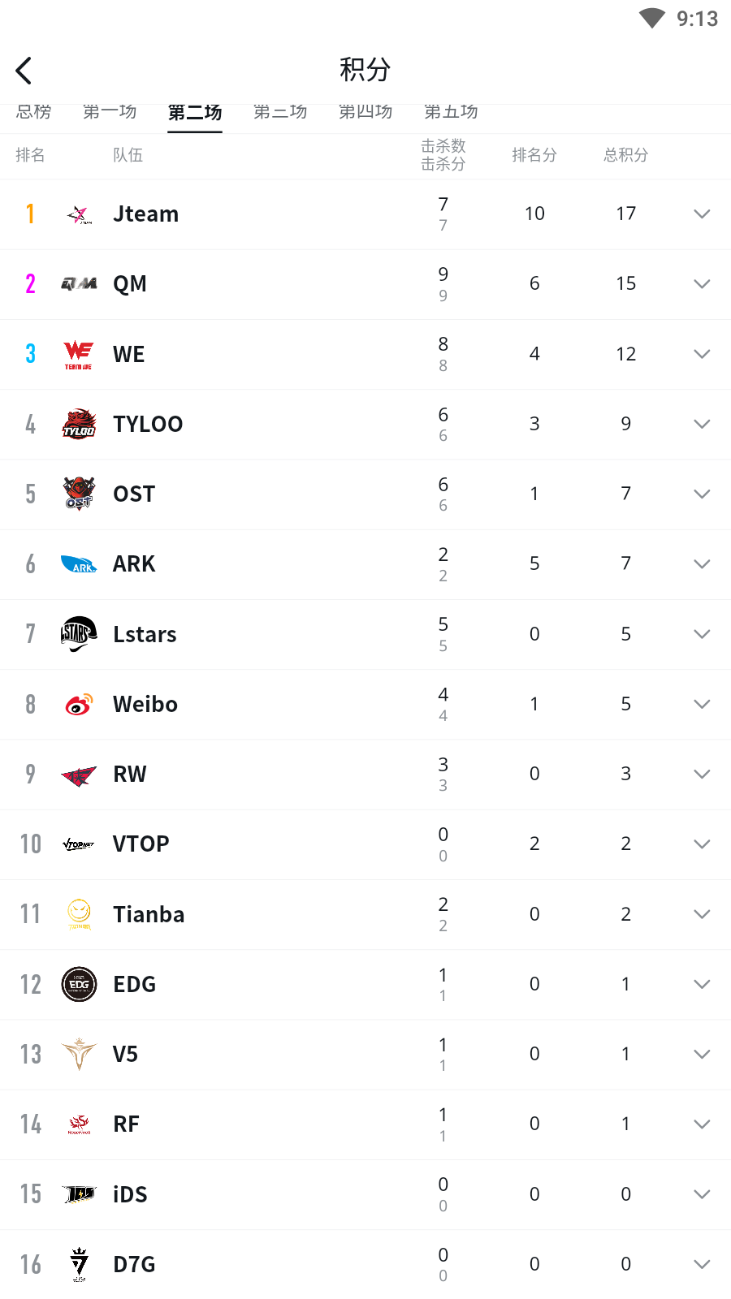The image size is (731, 1299).
Task: Select the VTOP team name
Action: point(141,844)
